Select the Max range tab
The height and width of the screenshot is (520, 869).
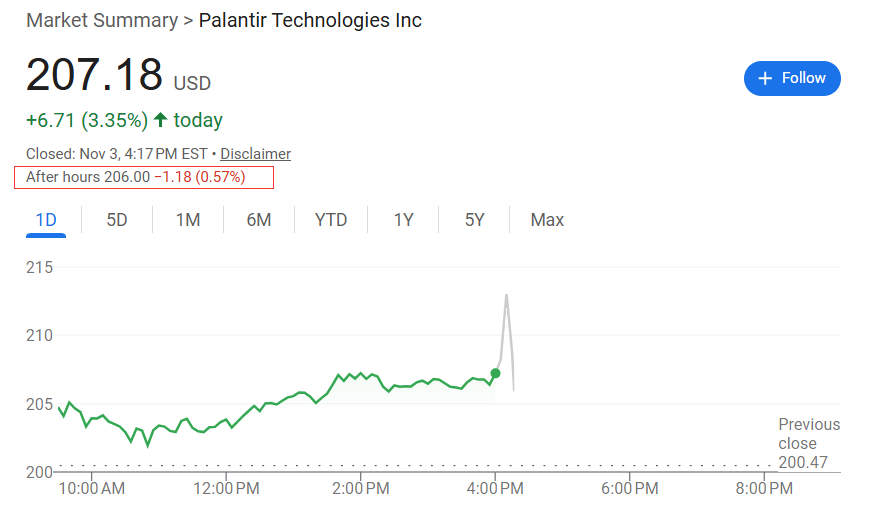(547, 220)
